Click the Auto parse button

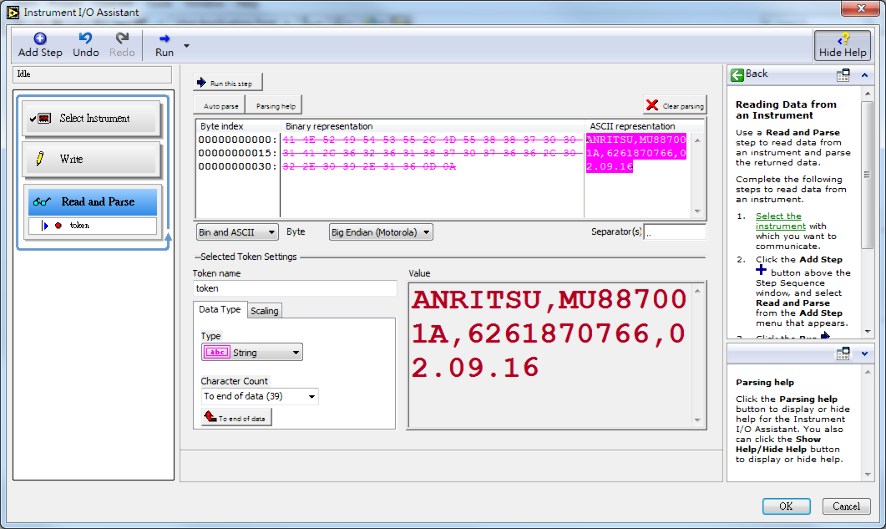[220, 105]
